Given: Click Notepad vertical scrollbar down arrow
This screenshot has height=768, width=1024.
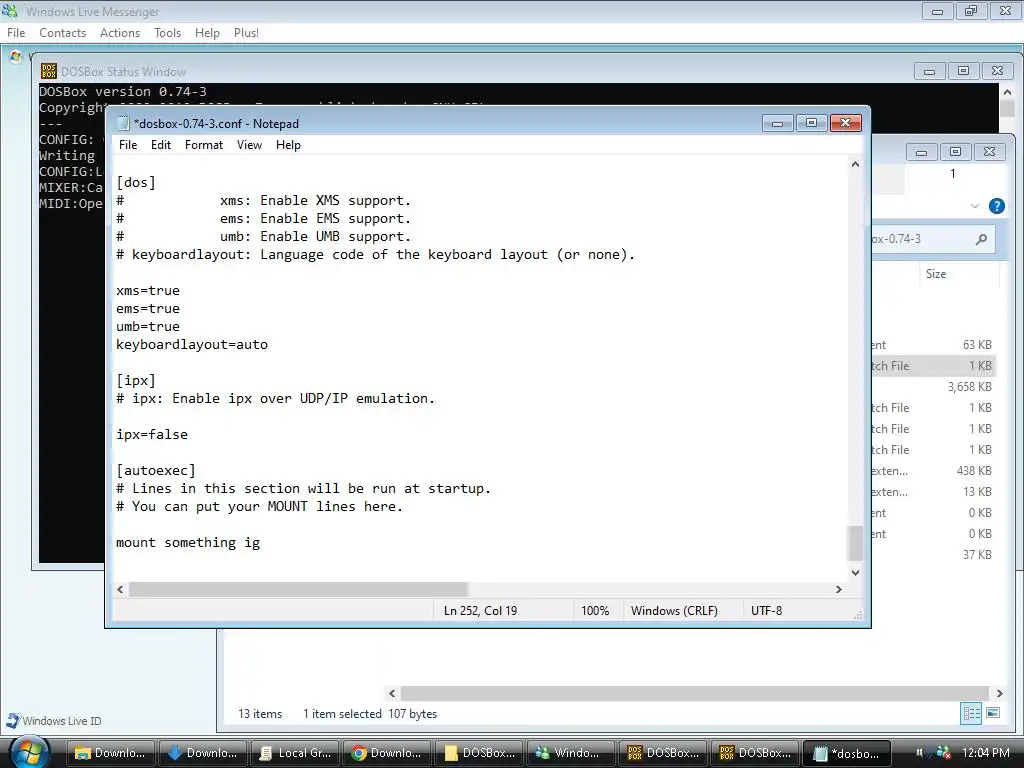Looking at the screenshot, I should (x=855, y=573).
